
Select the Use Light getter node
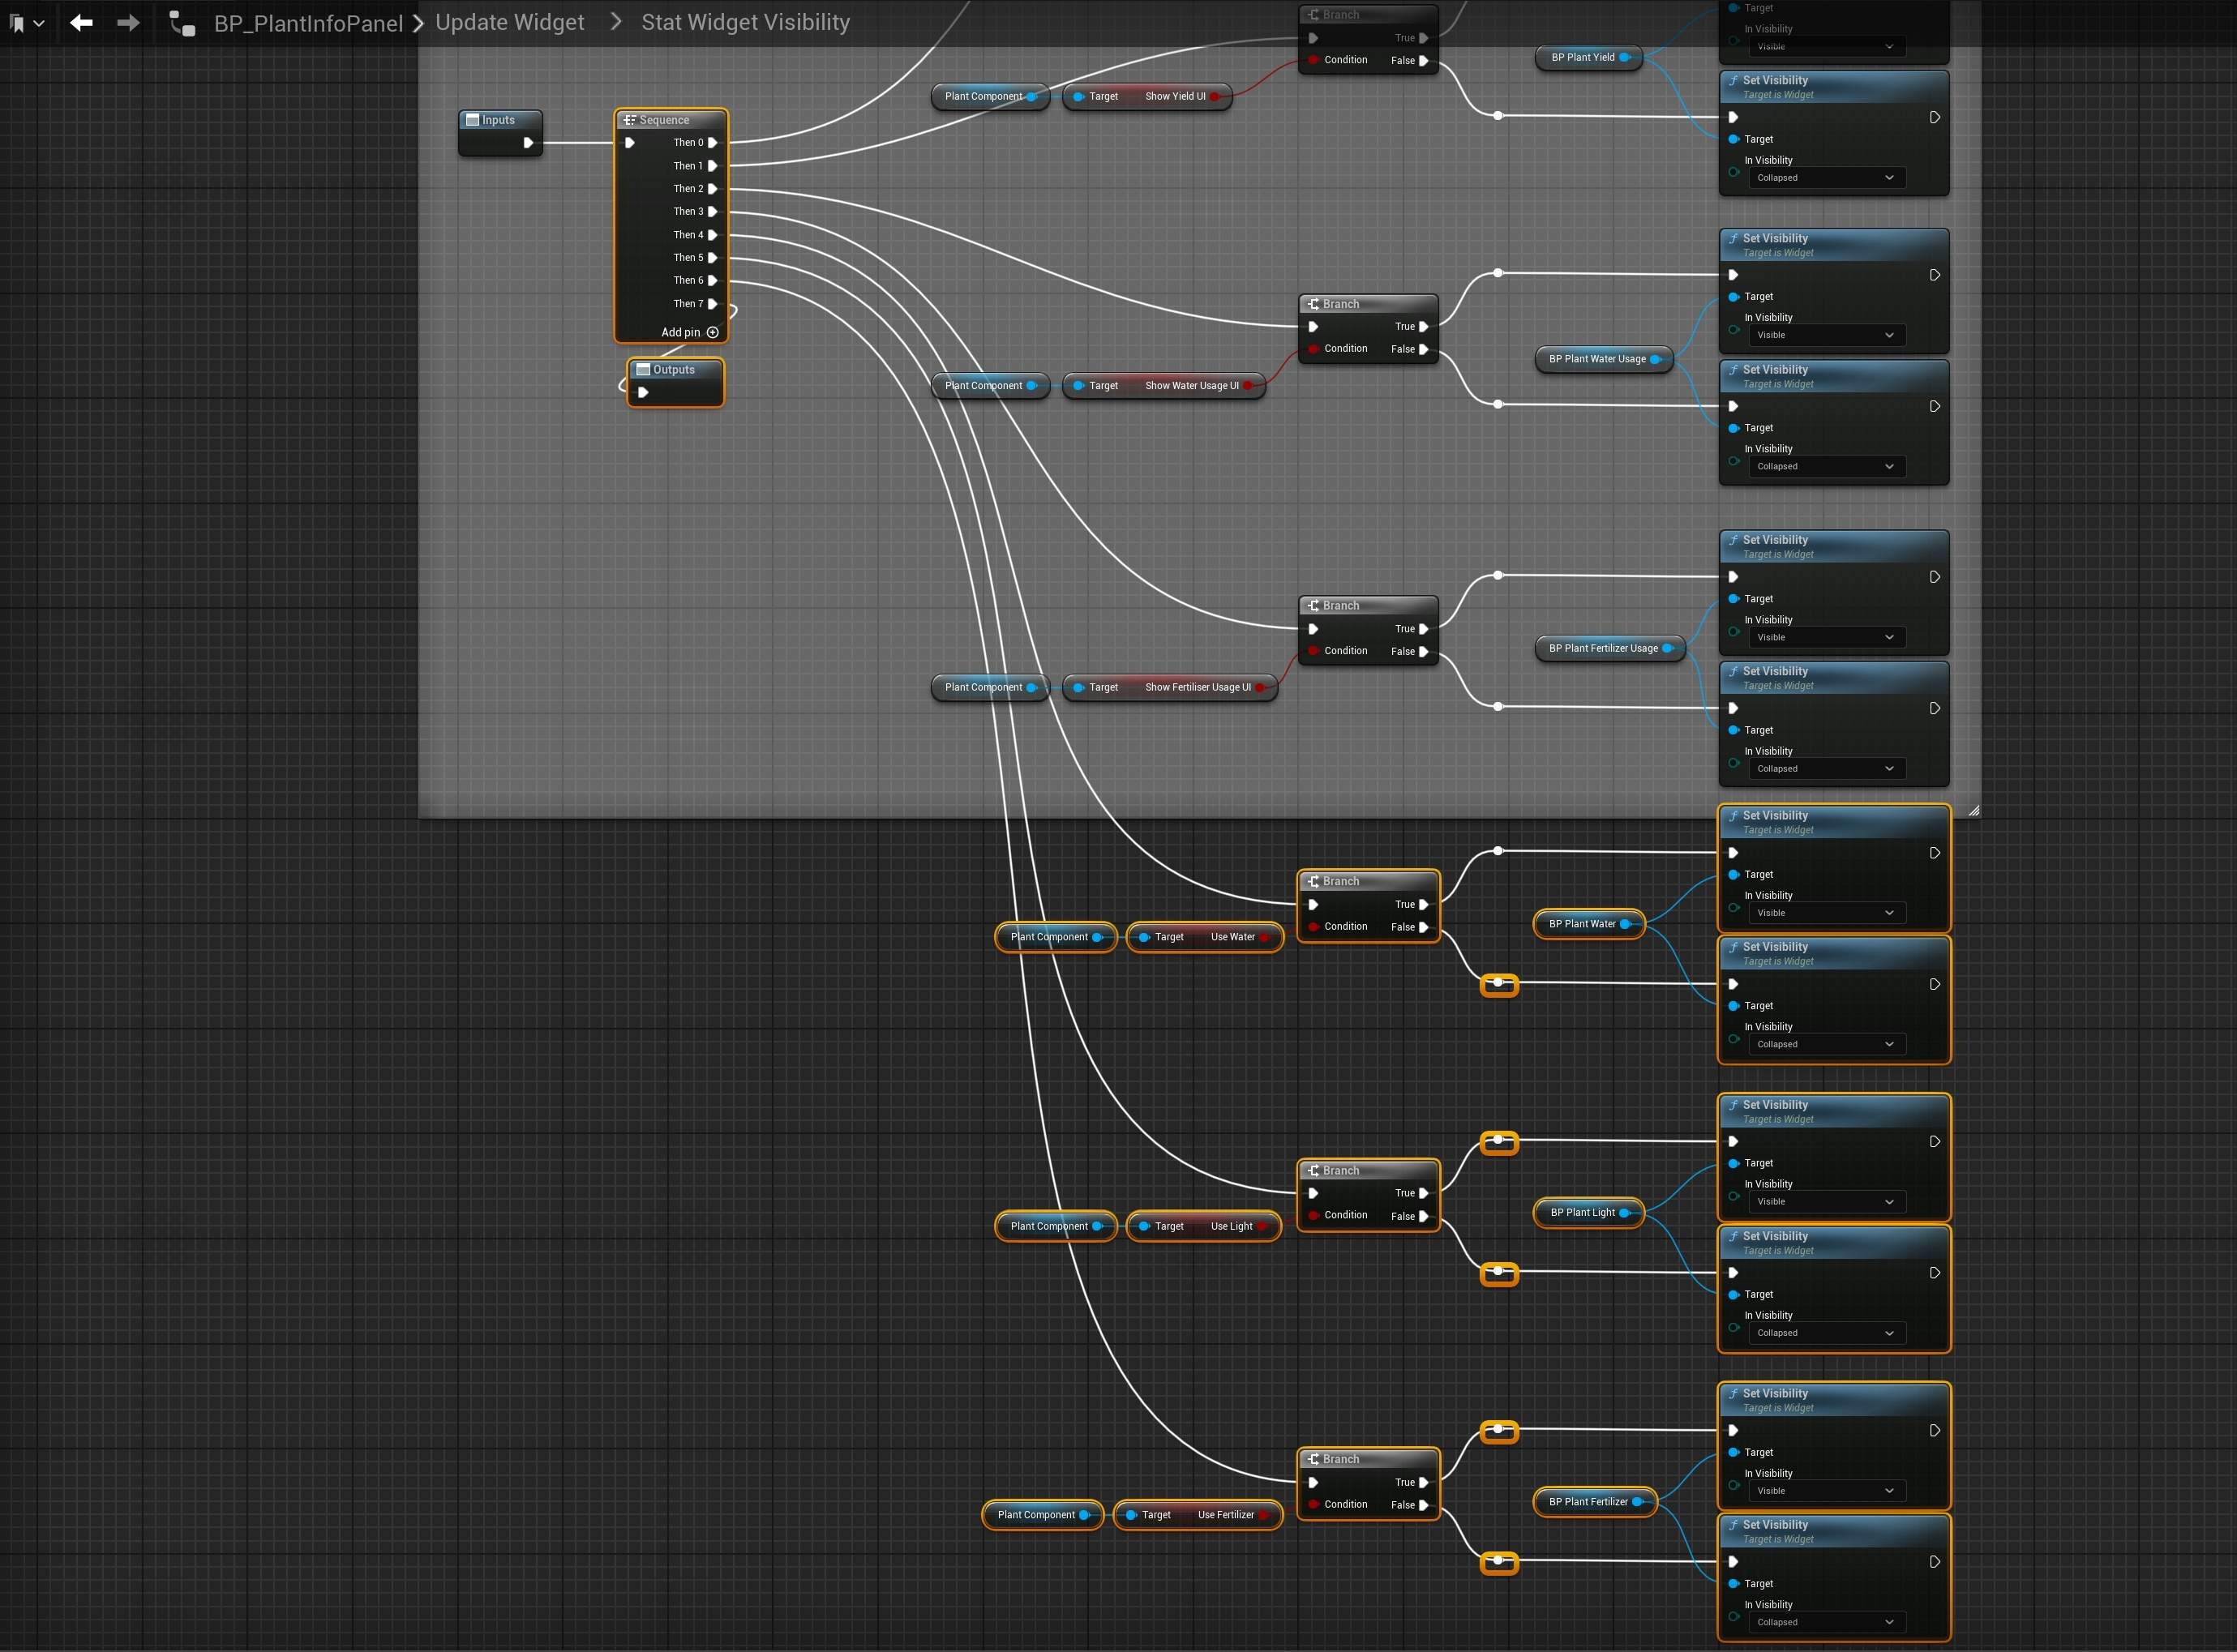(x=1204, y=1226)
